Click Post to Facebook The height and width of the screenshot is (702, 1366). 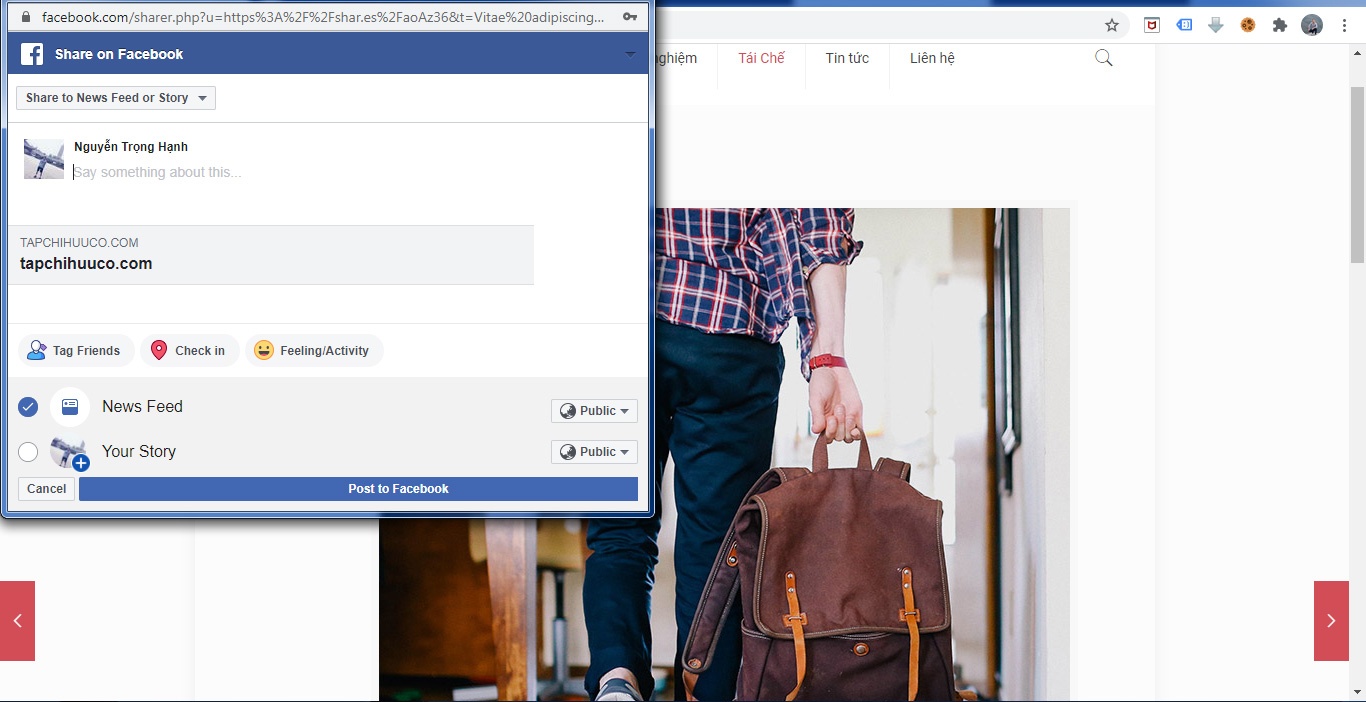click(x=358, y=489)
